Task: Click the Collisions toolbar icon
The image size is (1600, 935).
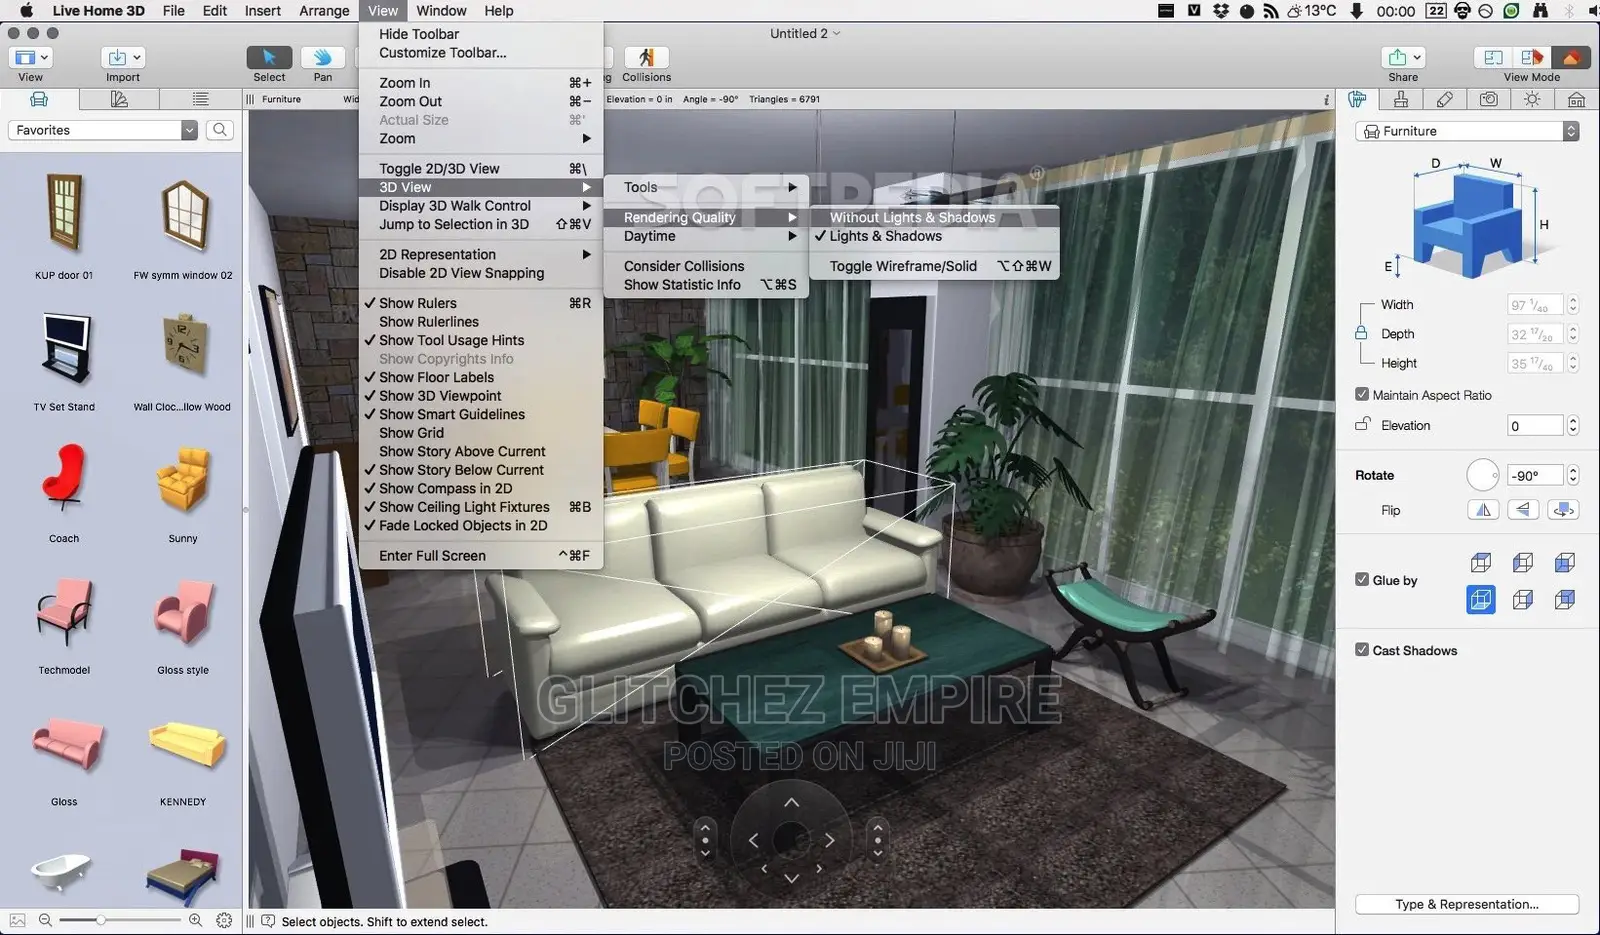Action: click(x=646, y=58)
